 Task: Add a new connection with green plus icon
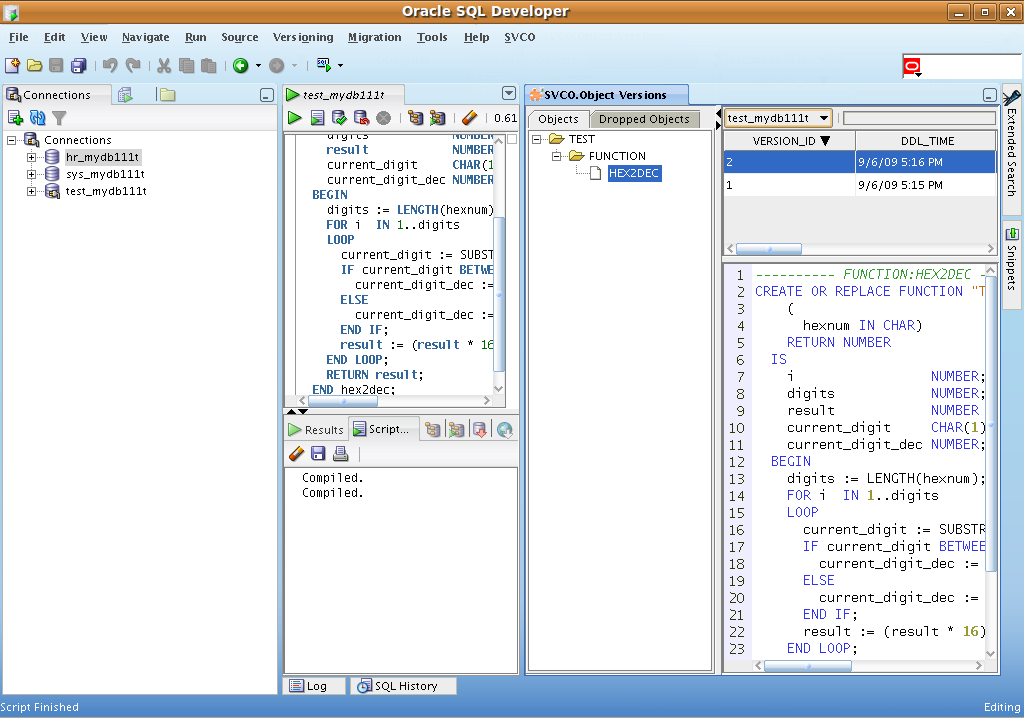15,118
